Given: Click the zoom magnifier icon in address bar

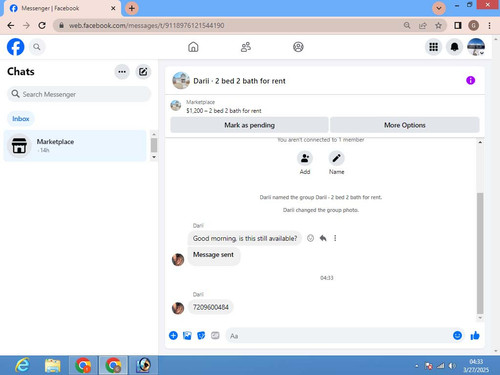Looking at the screenshot, I should 407,25.
